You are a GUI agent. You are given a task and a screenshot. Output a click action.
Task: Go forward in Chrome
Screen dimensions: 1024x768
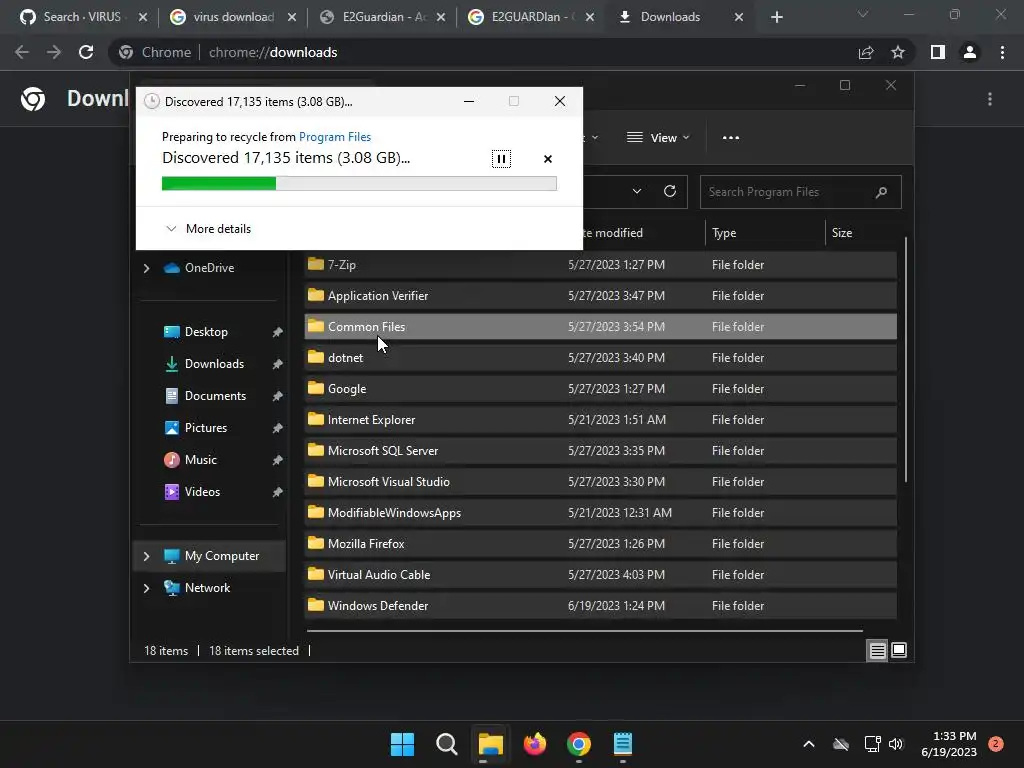54,52
